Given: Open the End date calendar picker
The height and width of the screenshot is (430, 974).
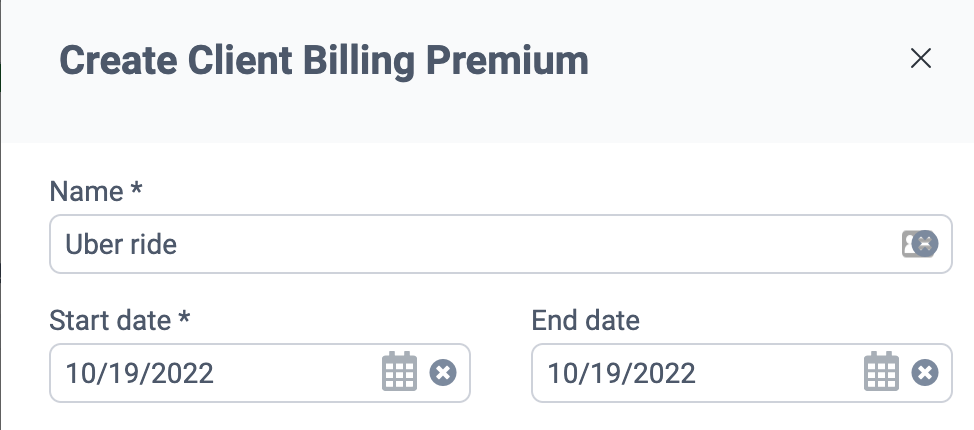Looking at the screenshot, I should coord(880,373).
